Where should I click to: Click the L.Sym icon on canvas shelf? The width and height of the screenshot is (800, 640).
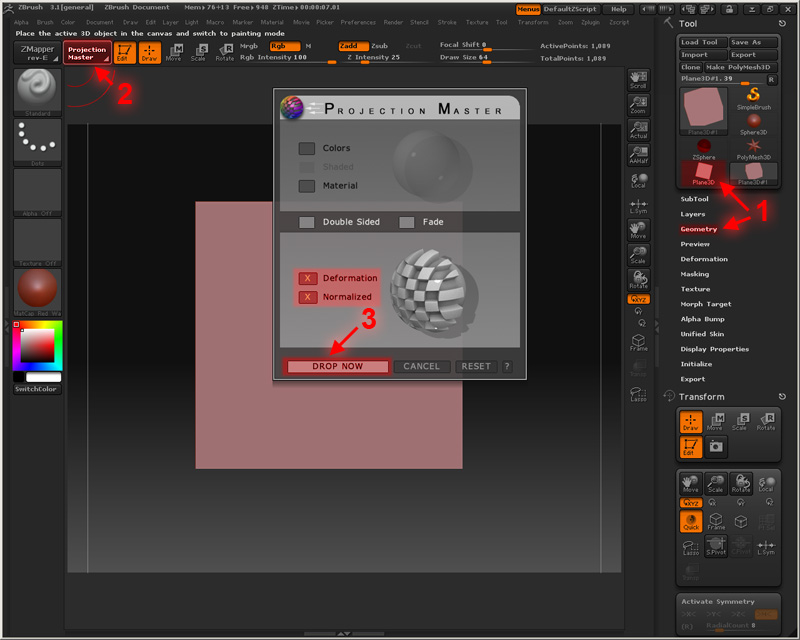638,206
